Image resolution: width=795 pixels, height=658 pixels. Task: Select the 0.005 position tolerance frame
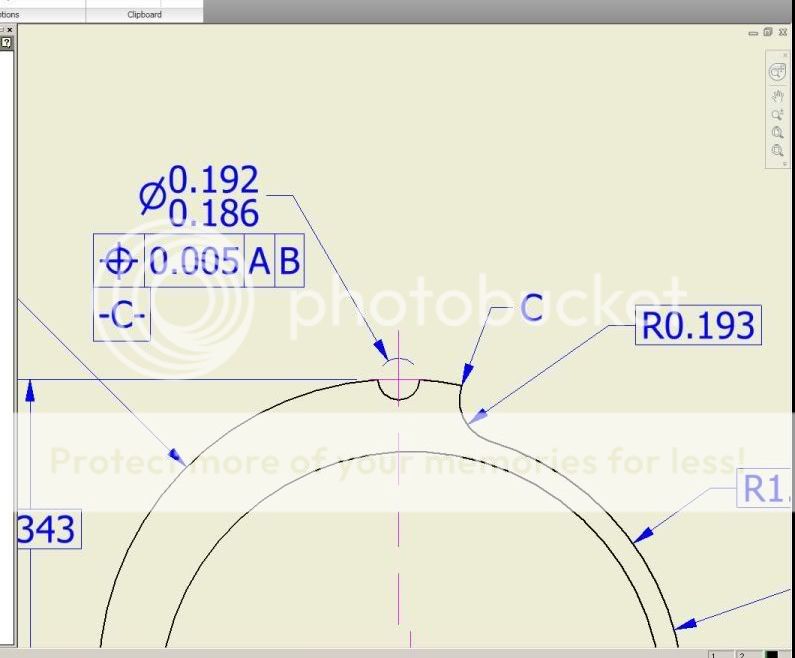pos(194,261)
